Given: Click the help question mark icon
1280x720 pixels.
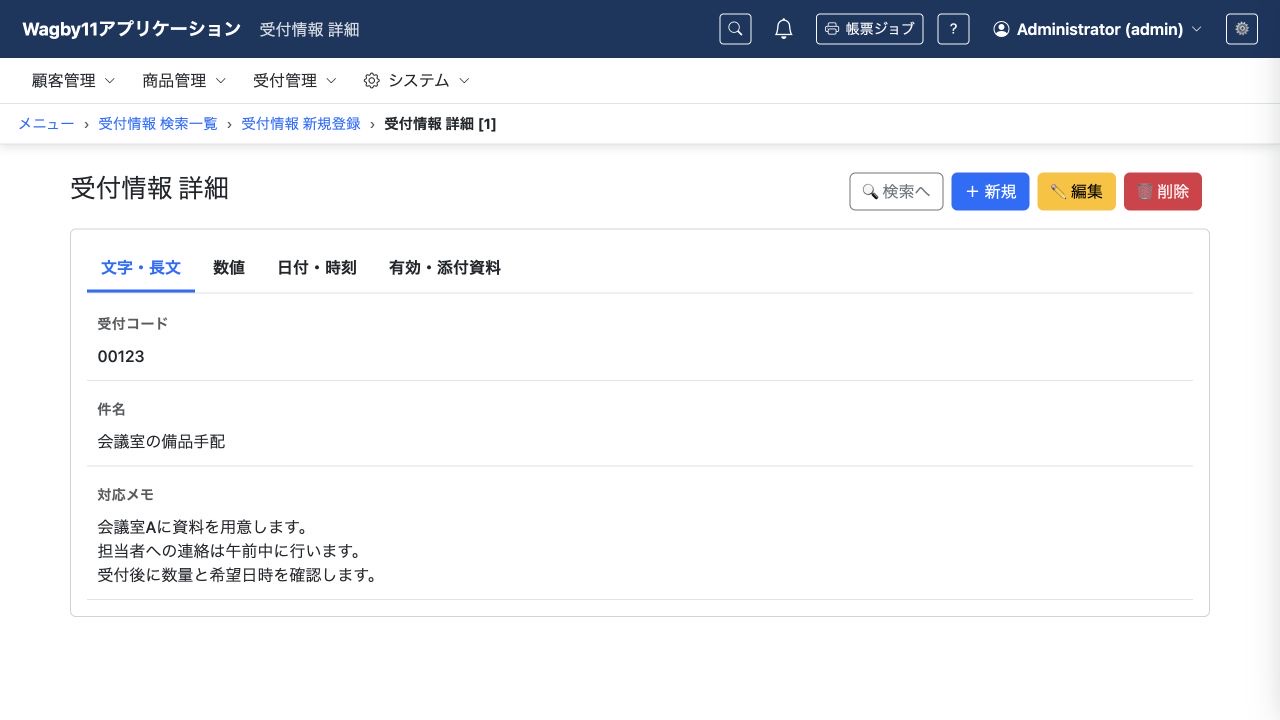Looking at the screenshot, I should coord(953,29).
